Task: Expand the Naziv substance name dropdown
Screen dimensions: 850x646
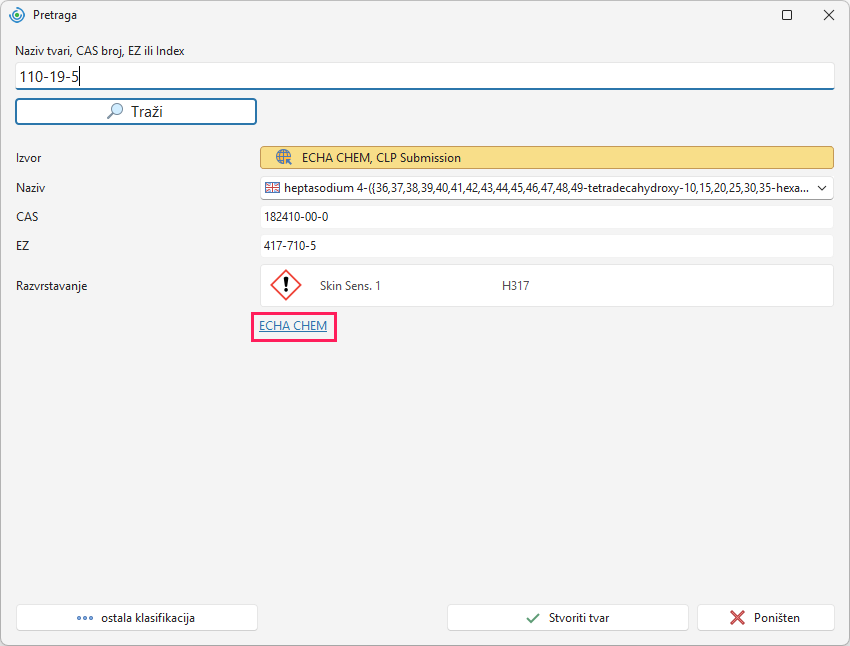Action: [822, 188]
